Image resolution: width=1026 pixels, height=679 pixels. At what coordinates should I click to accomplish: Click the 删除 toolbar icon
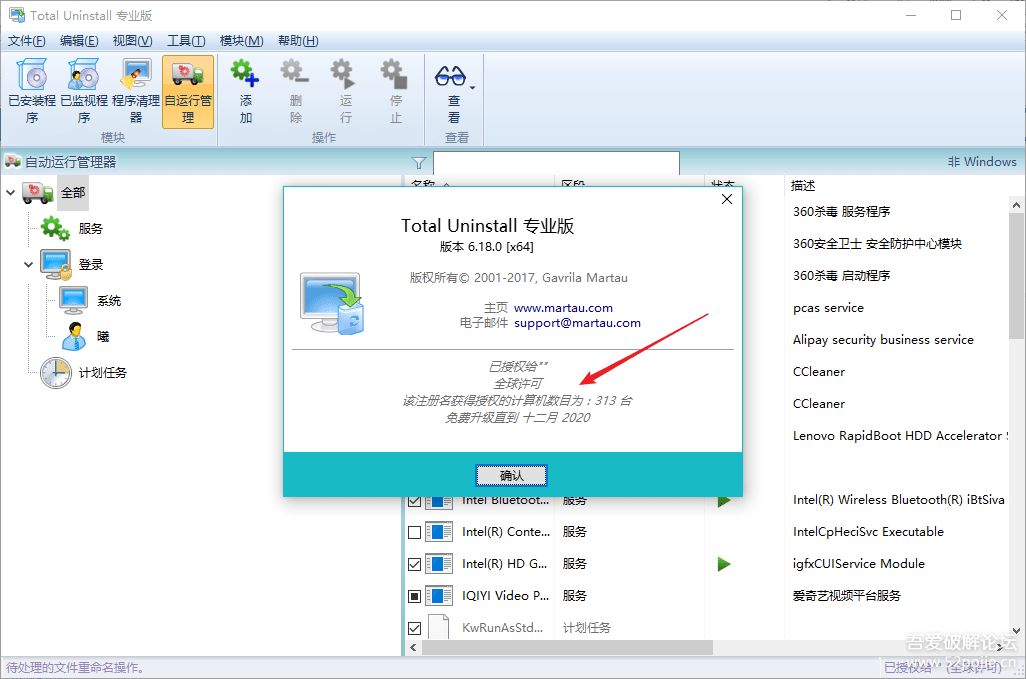295,73
